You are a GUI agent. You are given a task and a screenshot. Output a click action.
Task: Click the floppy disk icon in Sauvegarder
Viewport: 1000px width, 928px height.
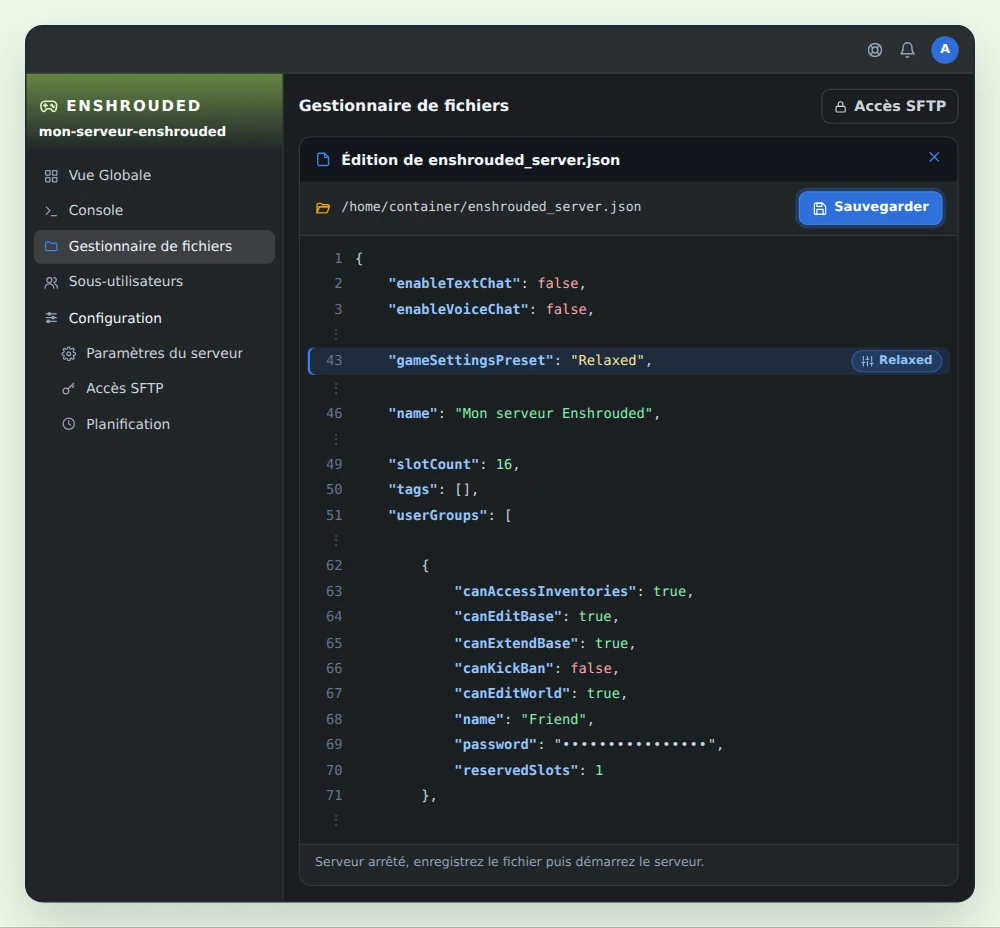pyautogui.click(x=820, y=208)
